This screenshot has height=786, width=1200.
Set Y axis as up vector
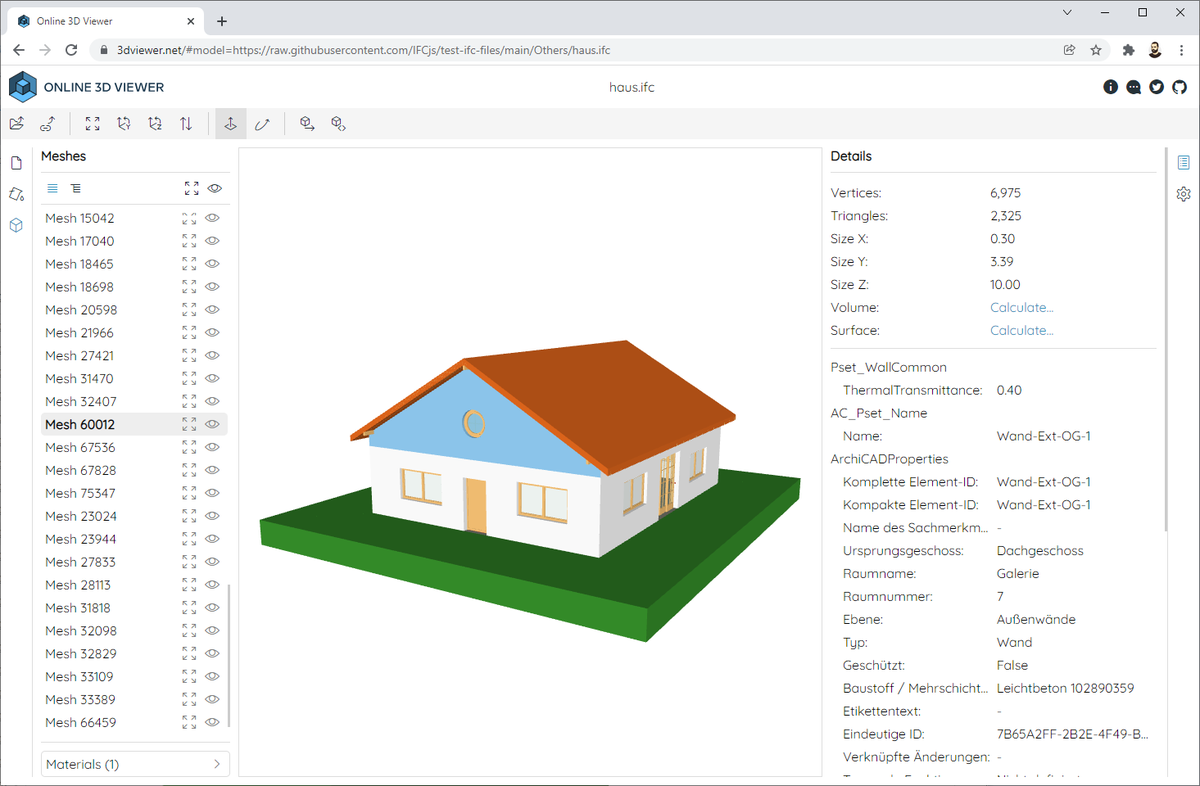[124, 124]
